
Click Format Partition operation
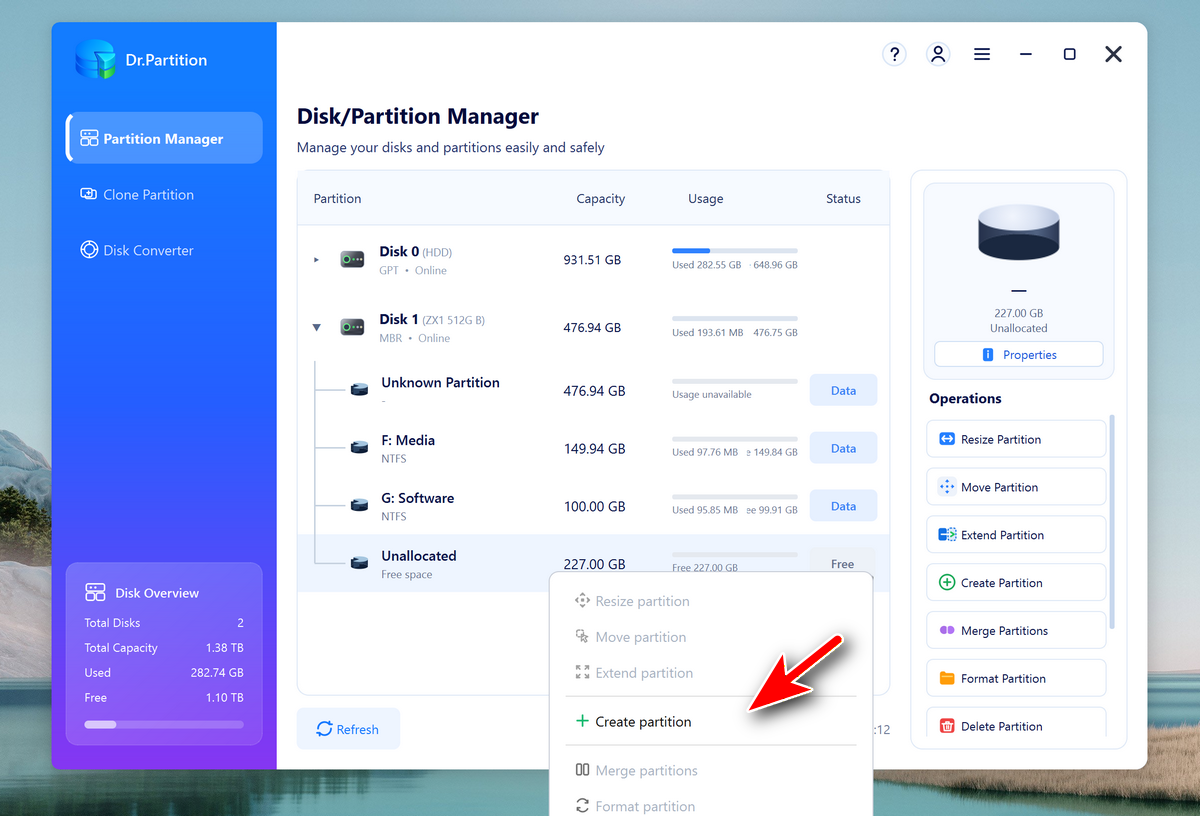(1016, 679)
